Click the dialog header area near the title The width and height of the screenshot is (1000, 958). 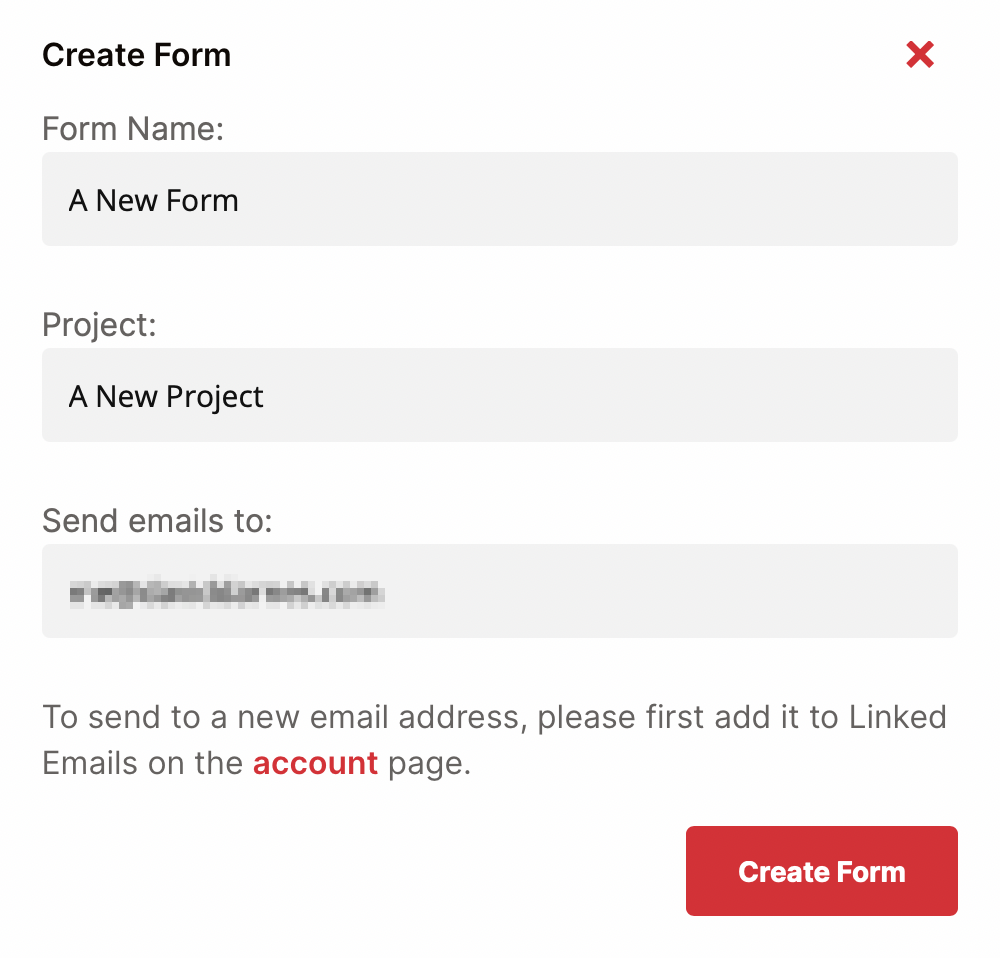(x=500, y=55)
